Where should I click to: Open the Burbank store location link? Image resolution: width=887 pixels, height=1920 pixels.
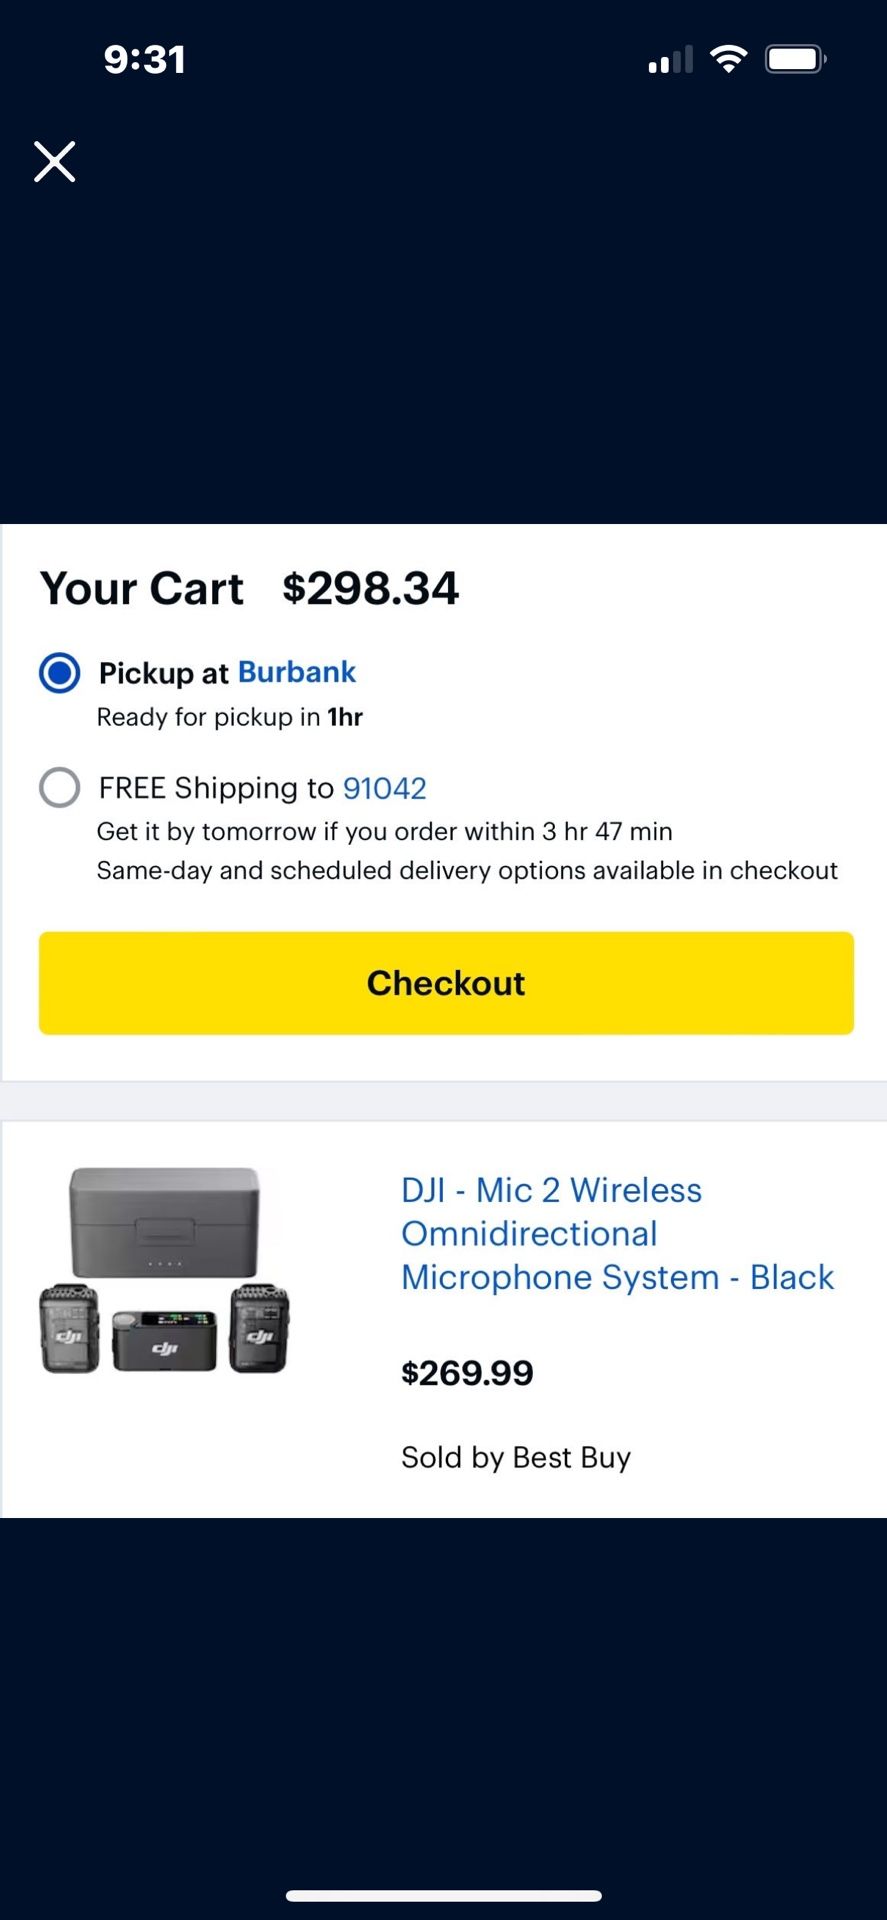[296, 672]
